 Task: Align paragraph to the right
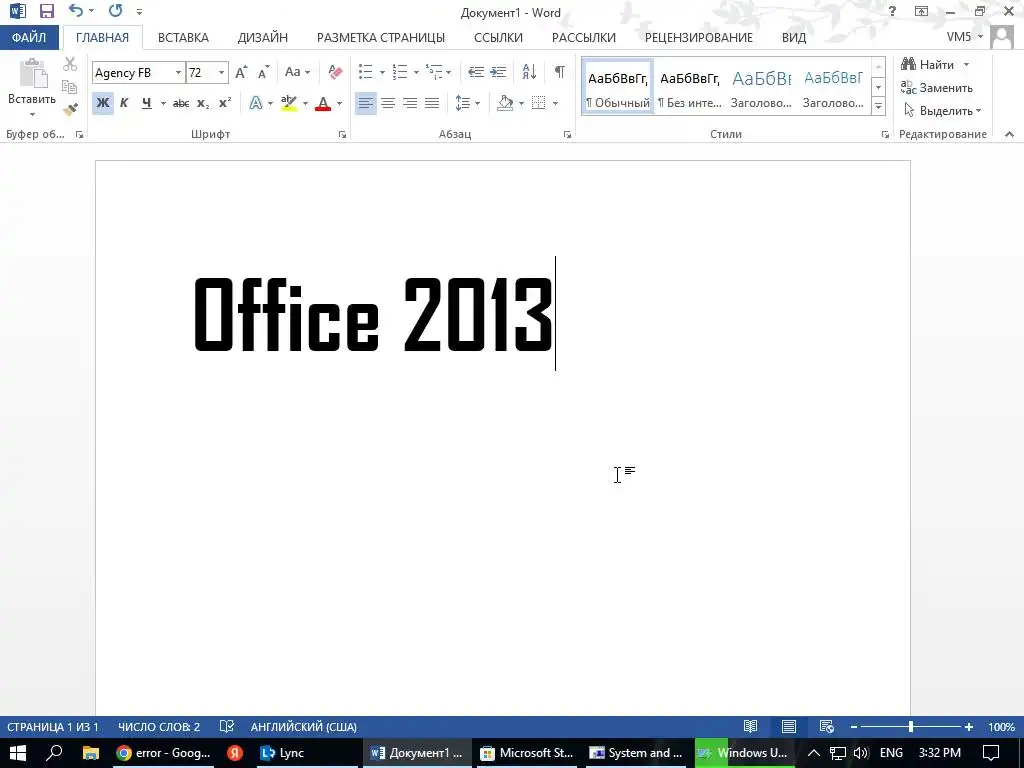tap(409, 103)
